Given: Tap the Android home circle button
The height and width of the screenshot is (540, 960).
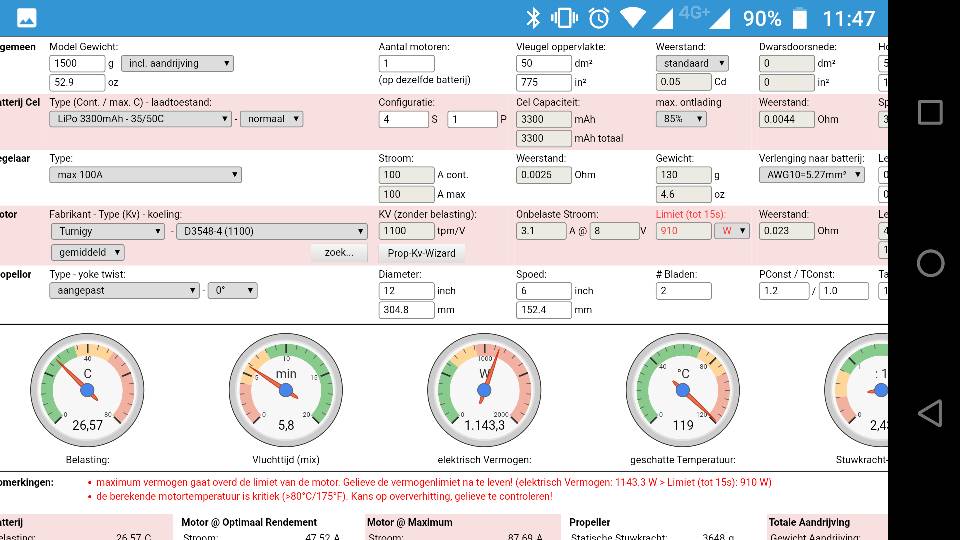Looking at the screenshot, I should point(930,263).
